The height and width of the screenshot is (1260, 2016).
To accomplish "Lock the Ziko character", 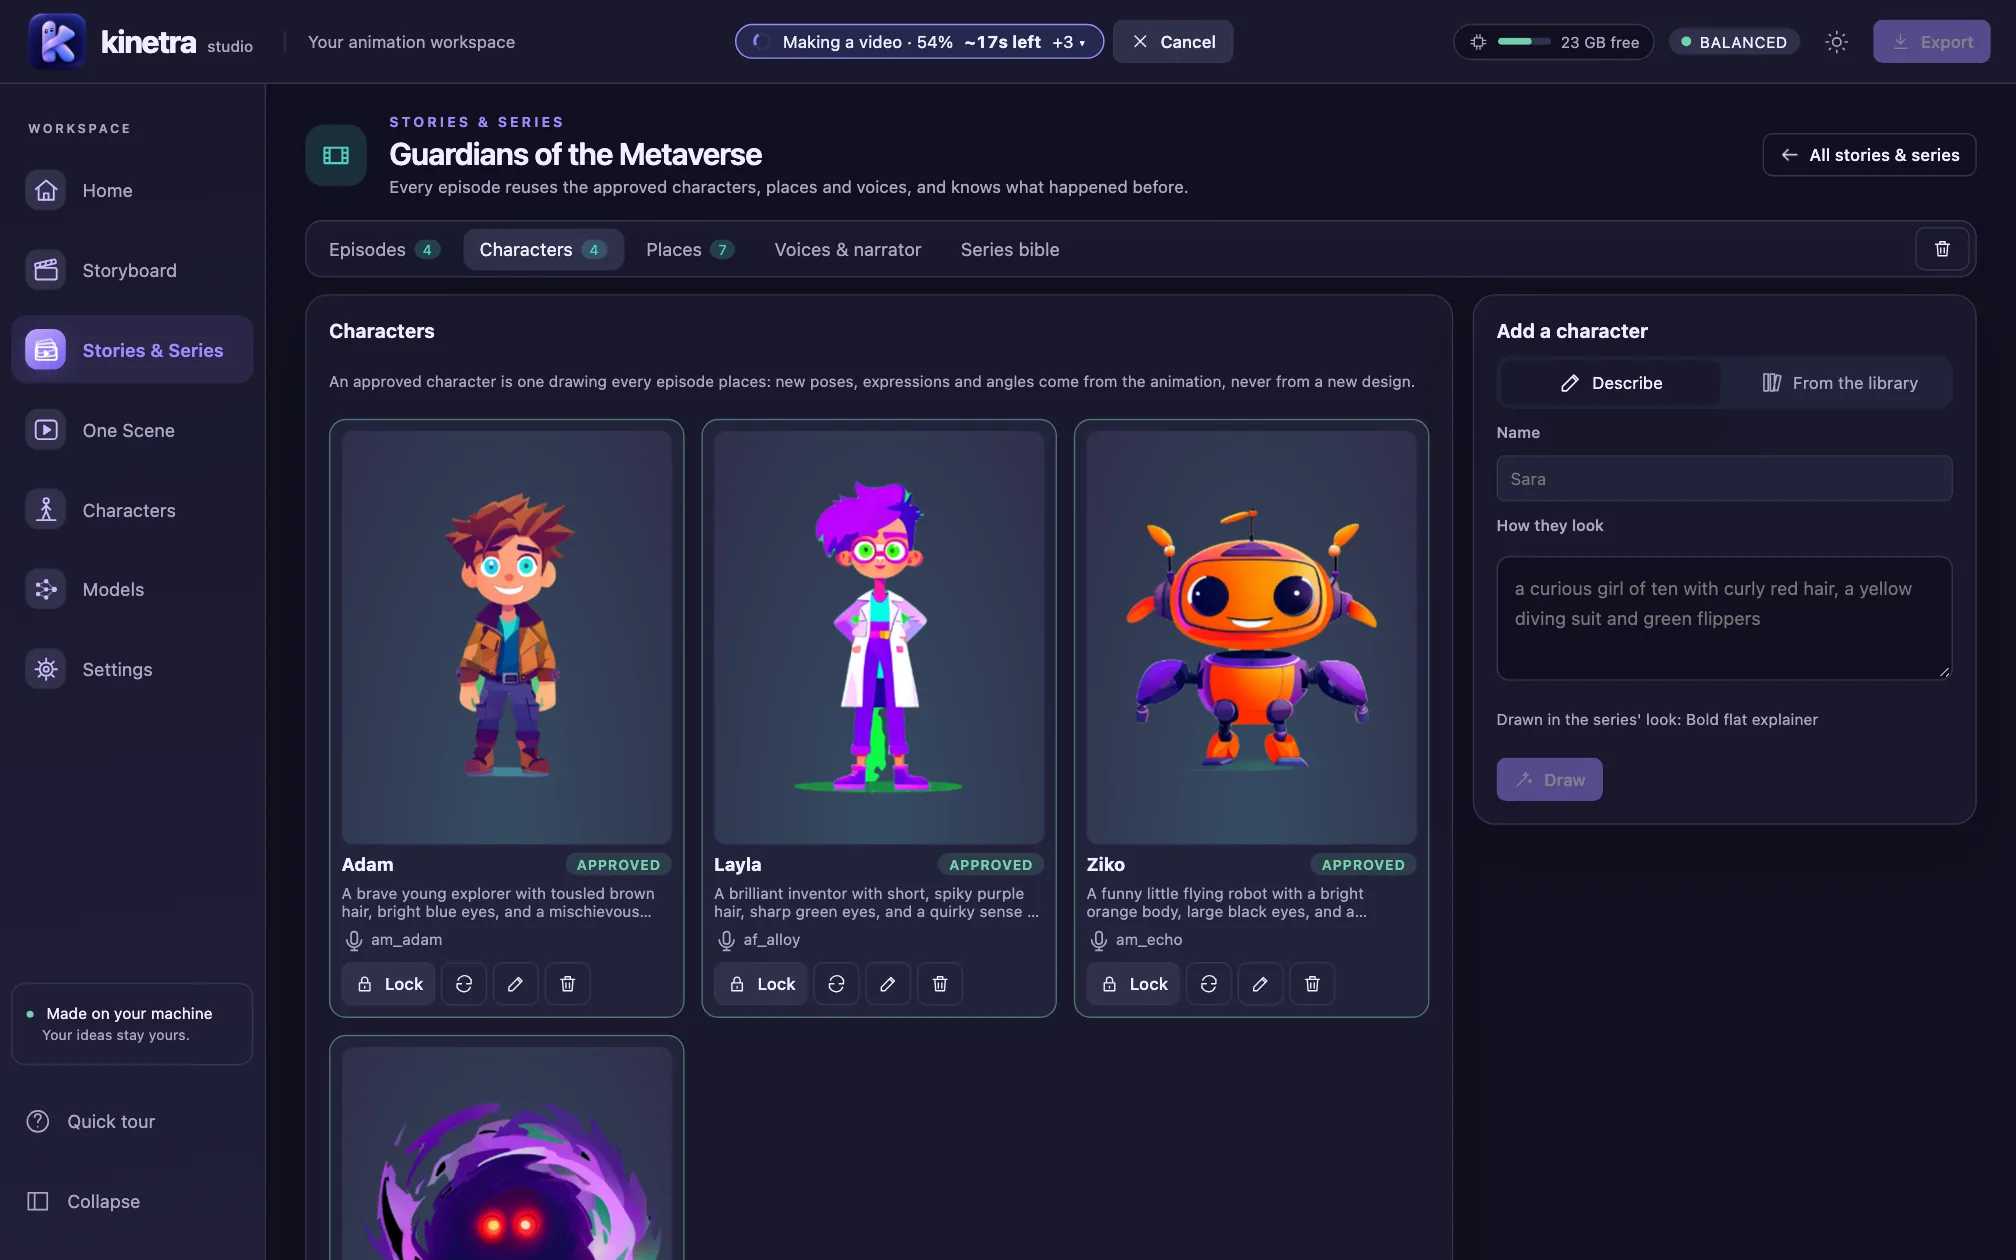I will (1134, 984).
